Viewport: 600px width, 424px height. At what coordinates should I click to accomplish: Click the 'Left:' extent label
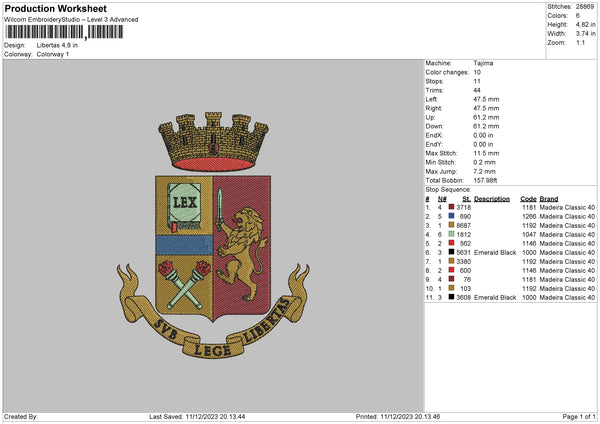pyautogui.click(x=432, y=99)
